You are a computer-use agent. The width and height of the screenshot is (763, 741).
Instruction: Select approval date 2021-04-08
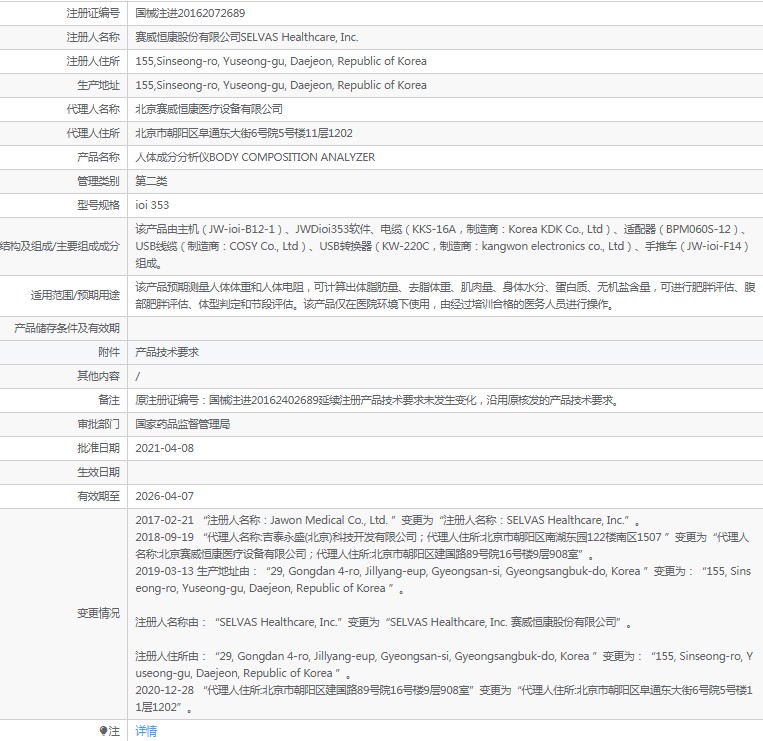pos(164,448)
